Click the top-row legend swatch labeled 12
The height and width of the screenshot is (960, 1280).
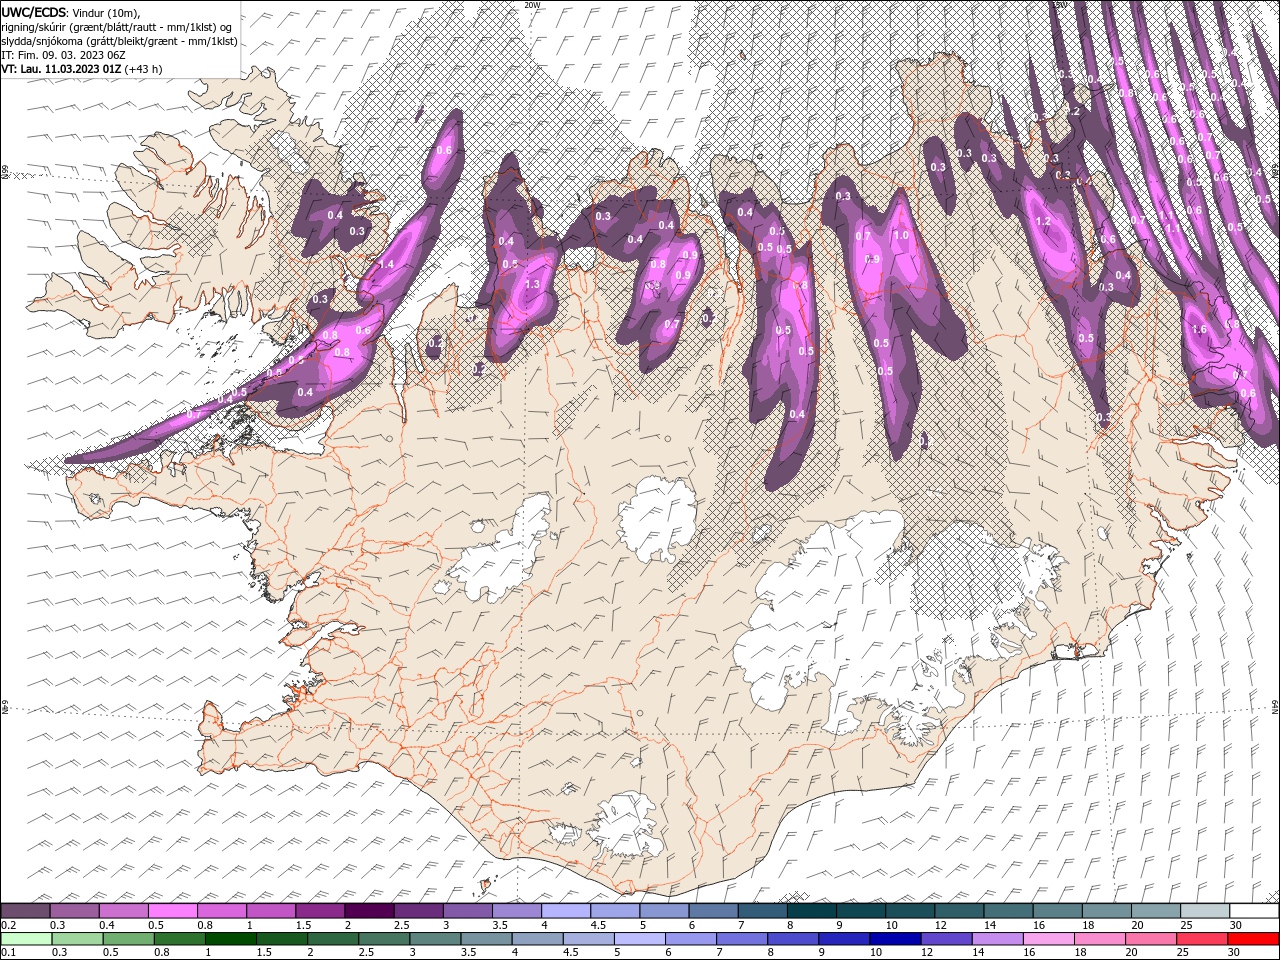pyautogui.click(x=959, y=911)
